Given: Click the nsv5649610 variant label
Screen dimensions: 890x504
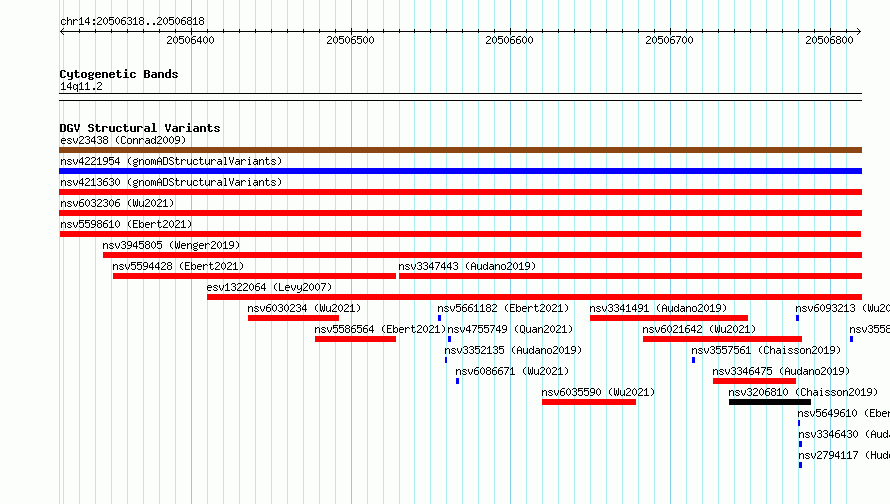Looking at the screenshot, I should (x=843, y=413).
